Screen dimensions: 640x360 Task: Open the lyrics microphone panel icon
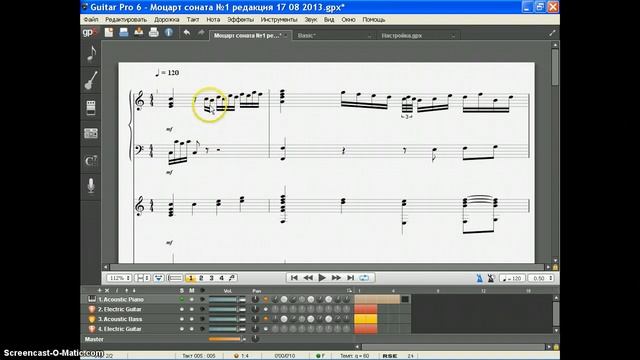91,186
